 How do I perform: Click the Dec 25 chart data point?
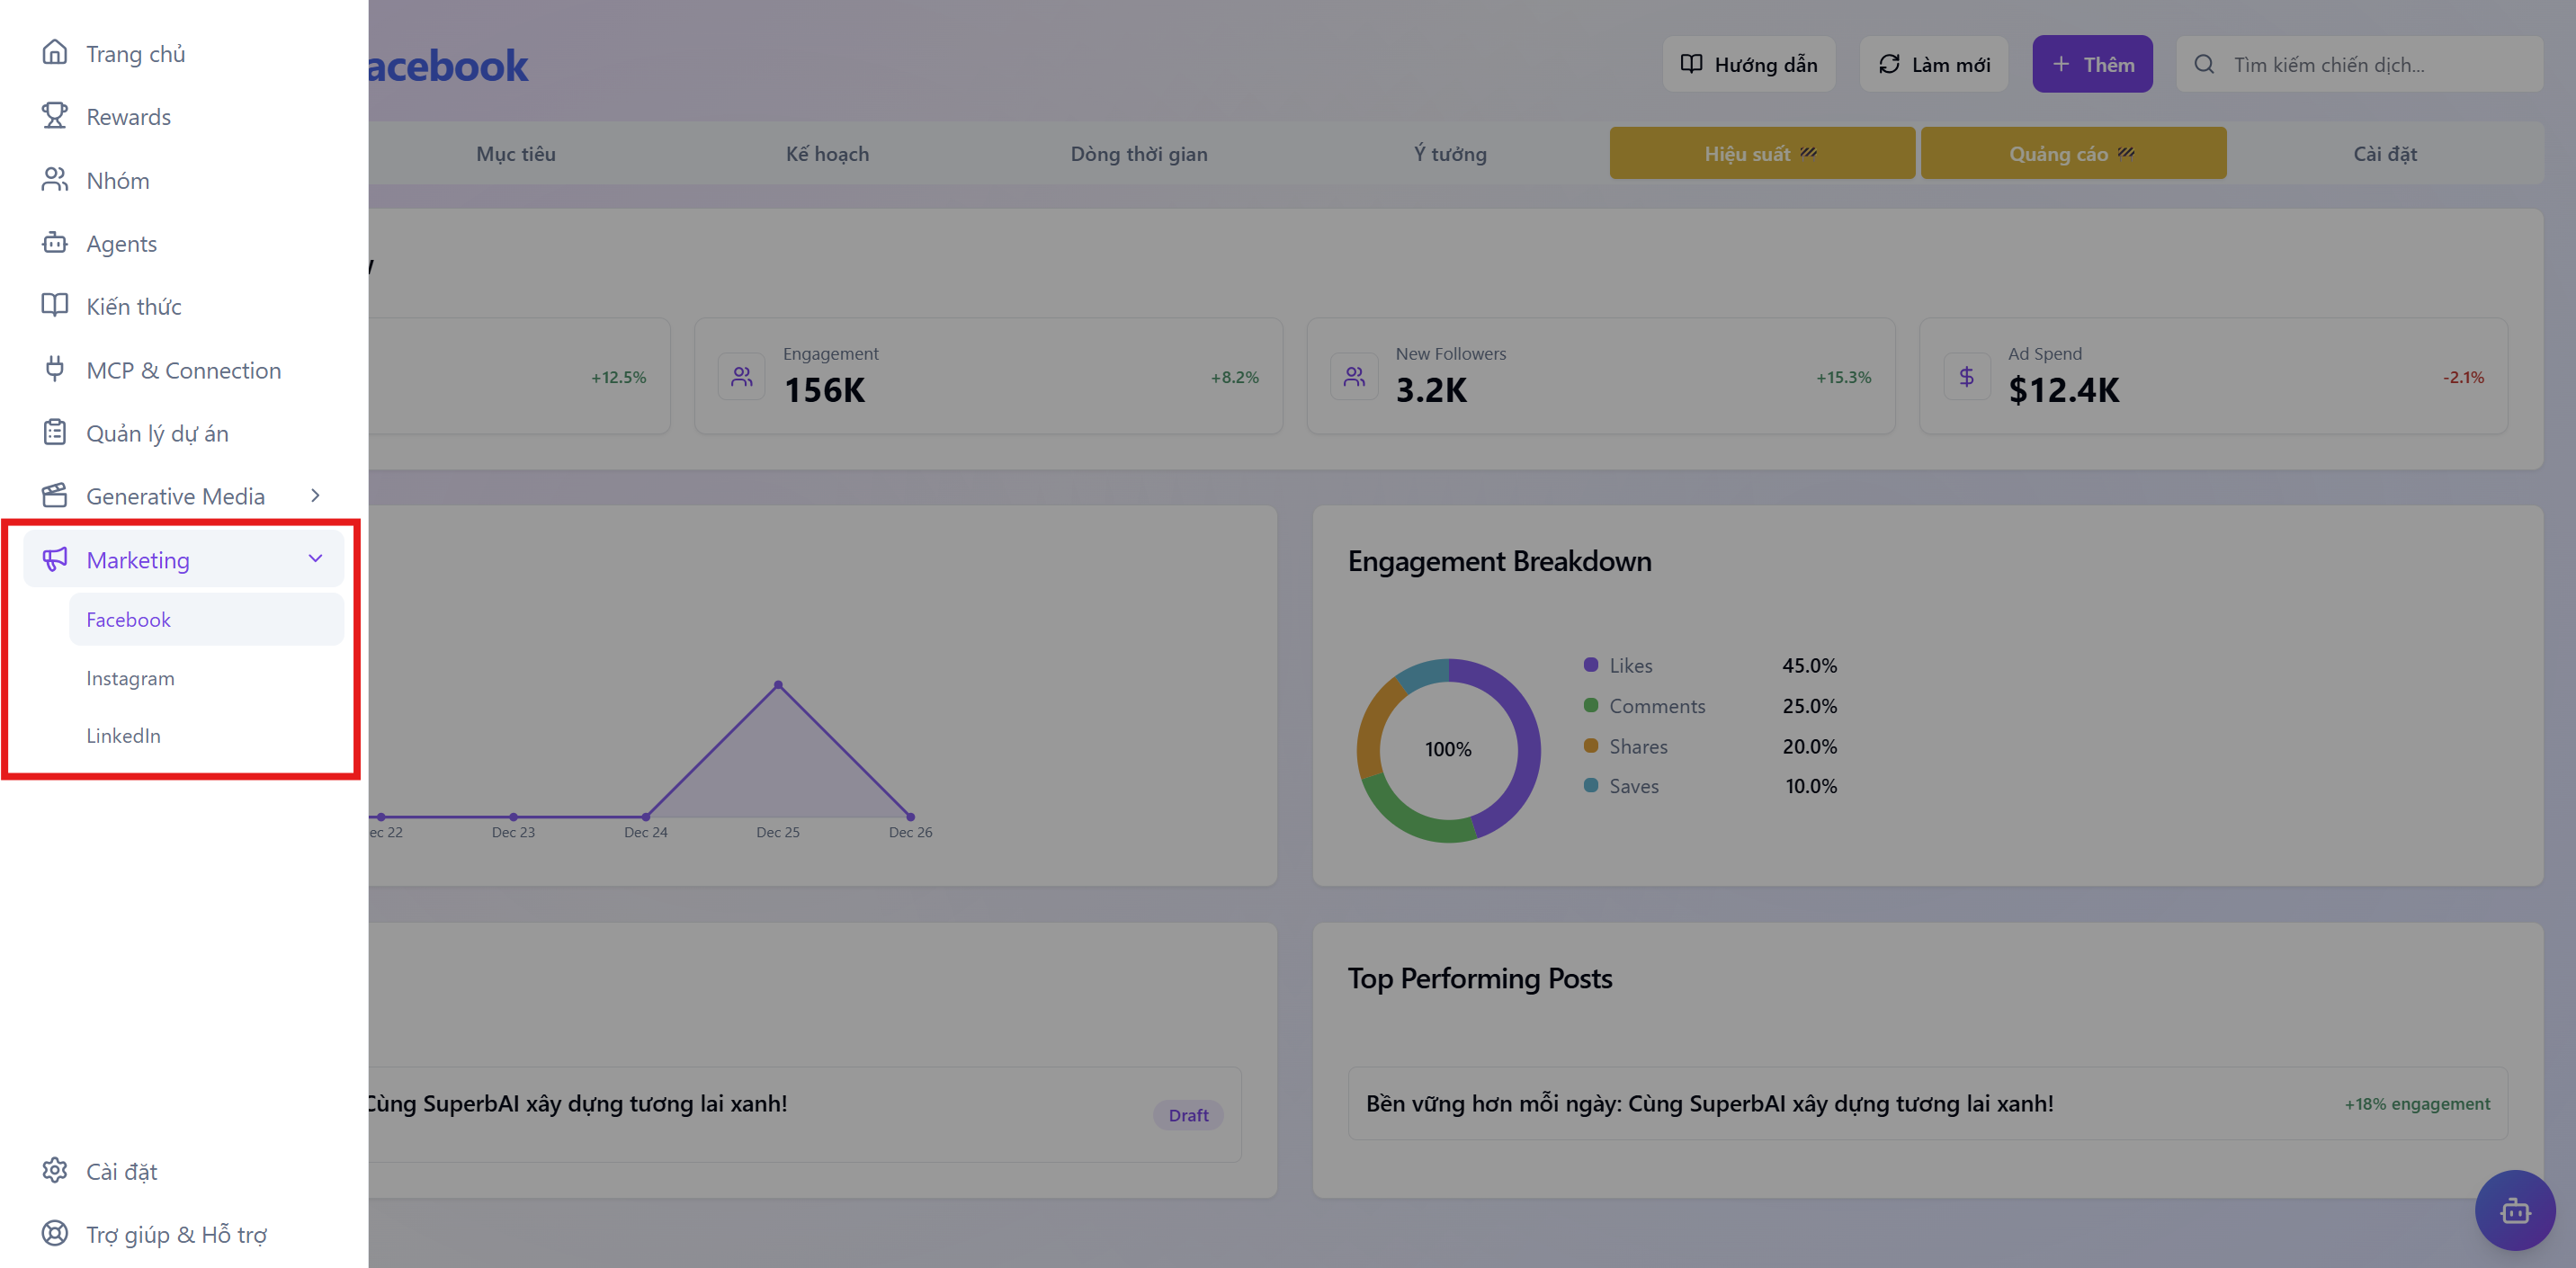(x=778, y=685)
